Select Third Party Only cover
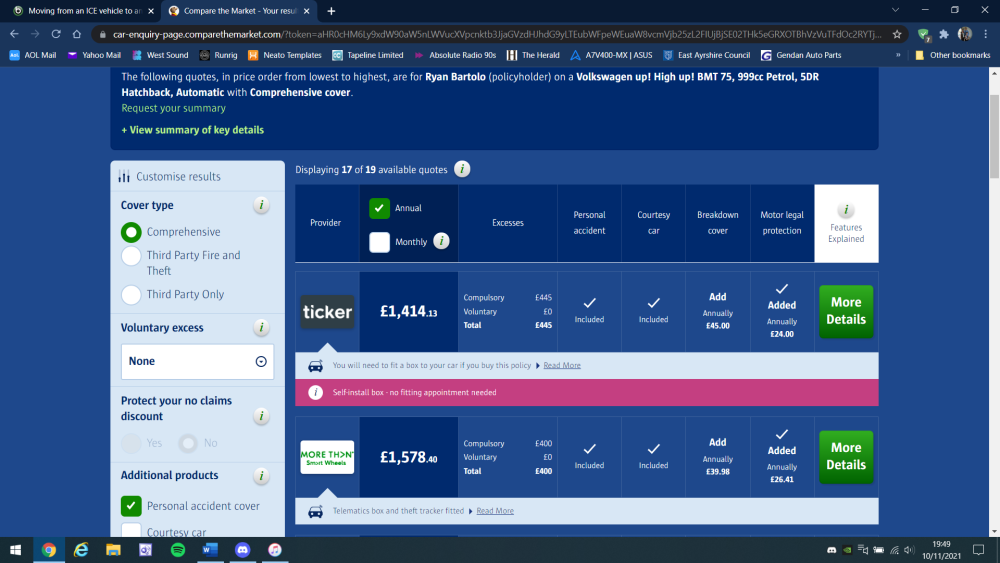The height and width of the screenshot is (563, 1000). click(131, 295)
